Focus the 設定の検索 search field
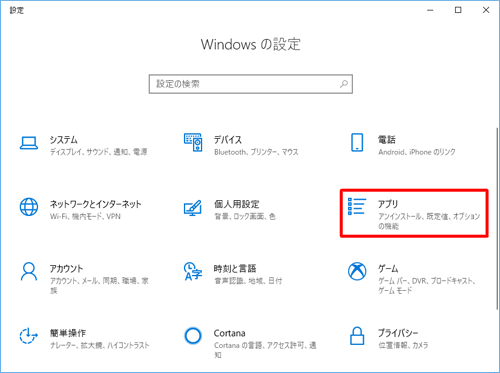Screen dimensions: 500x373 coord(251,84)
